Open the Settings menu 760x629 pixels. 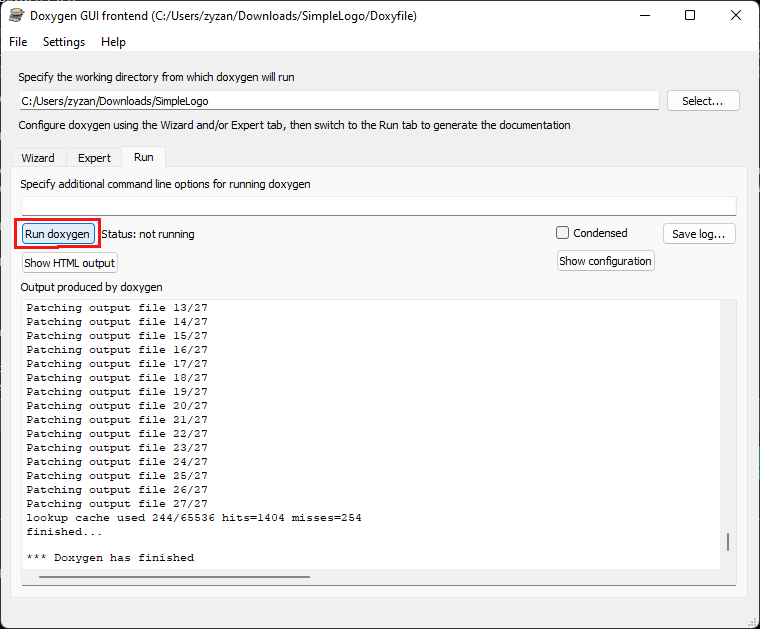point(63,42)
